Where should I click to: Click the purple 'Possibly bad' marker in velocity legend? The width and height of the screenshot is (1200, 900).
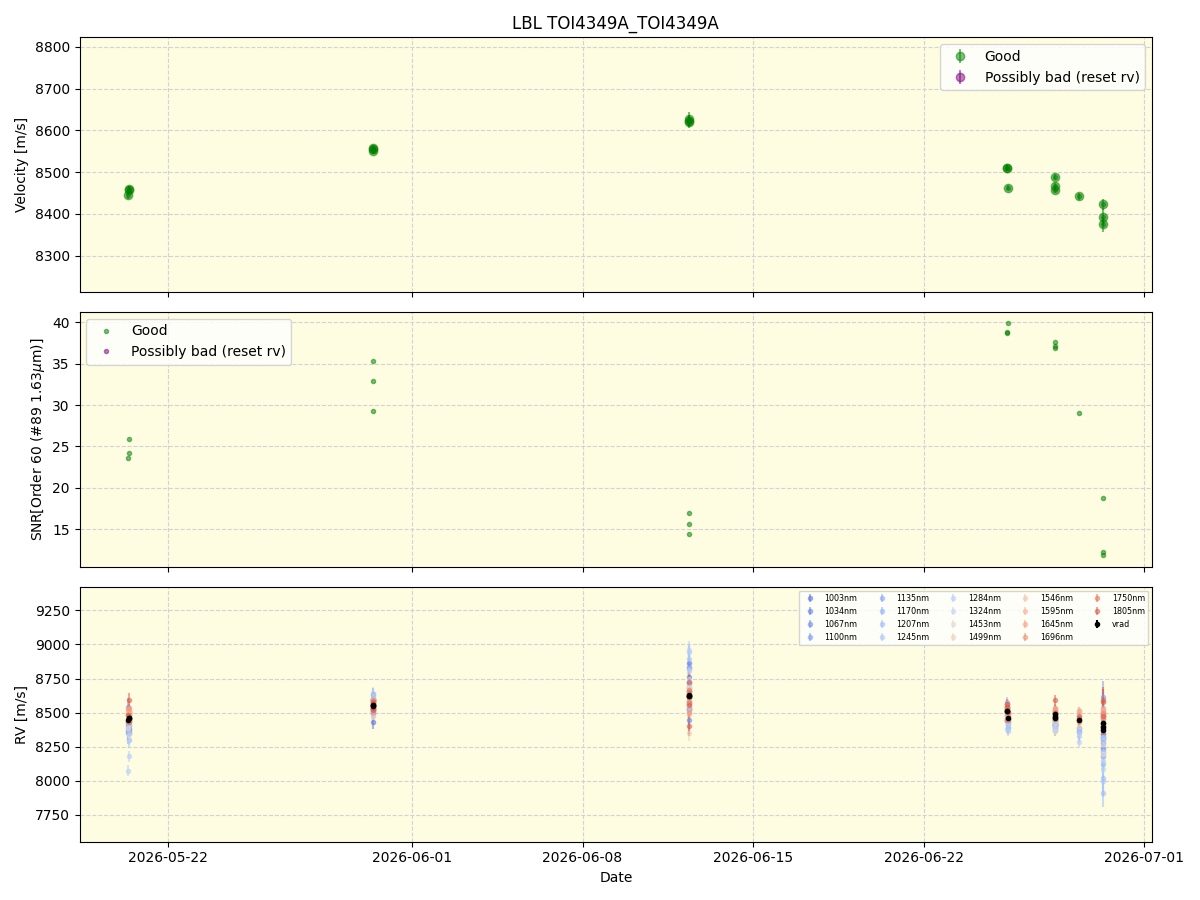[x=961, y=77]
